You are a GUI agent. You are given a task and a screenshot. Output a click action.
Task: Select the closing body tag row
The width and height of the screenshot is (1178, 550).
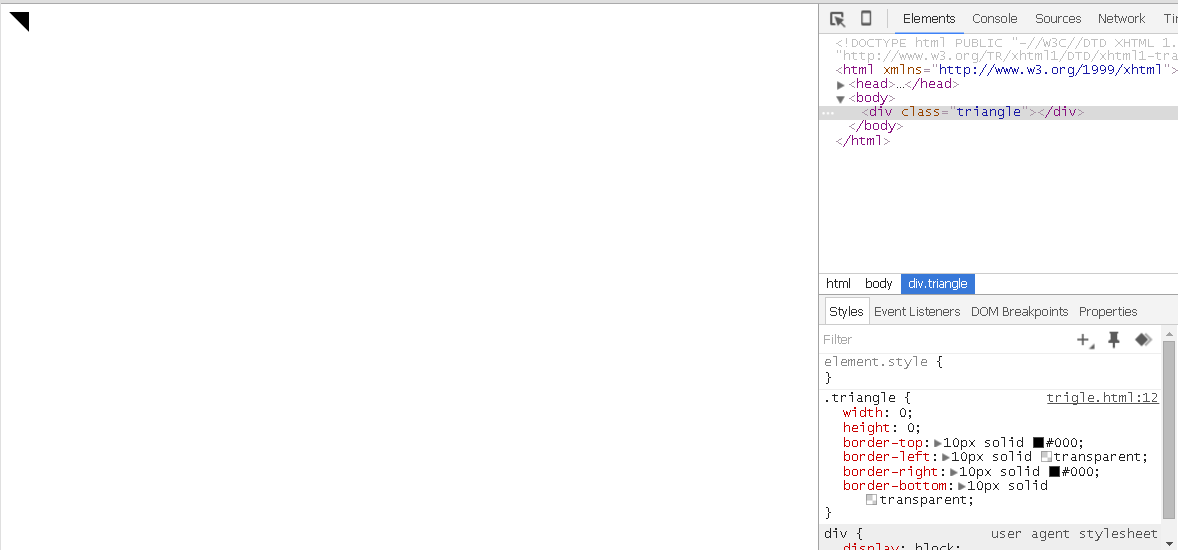click(x=875, y=126)
